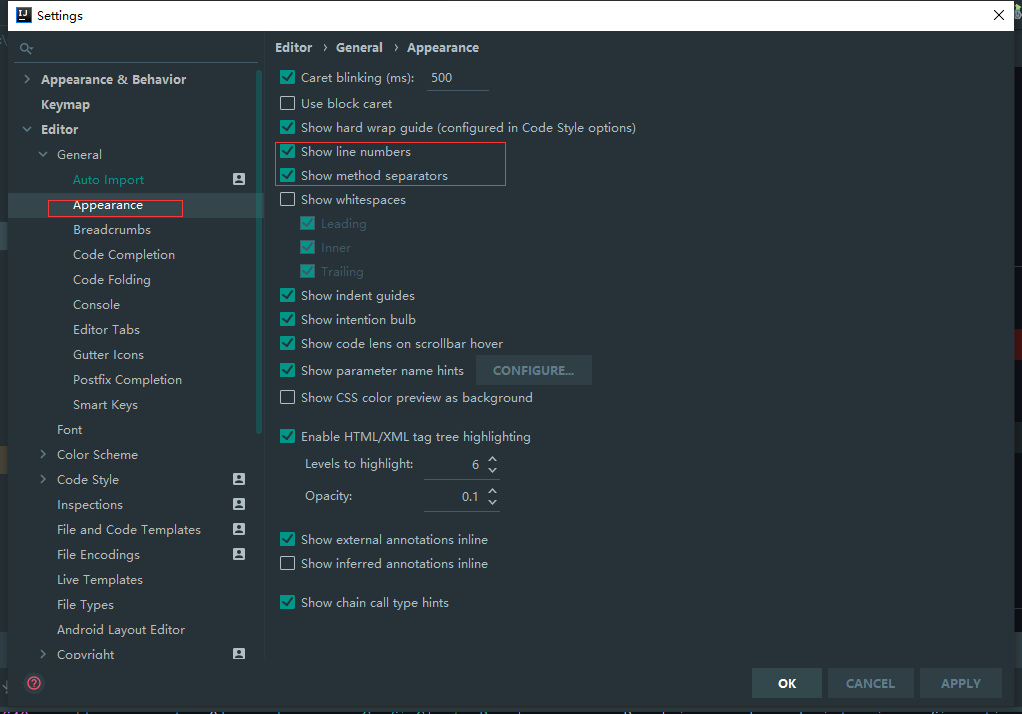Enable Show CSS color preview as background
This screenshot has width=1022, height=714.
(x=287, y=397)
